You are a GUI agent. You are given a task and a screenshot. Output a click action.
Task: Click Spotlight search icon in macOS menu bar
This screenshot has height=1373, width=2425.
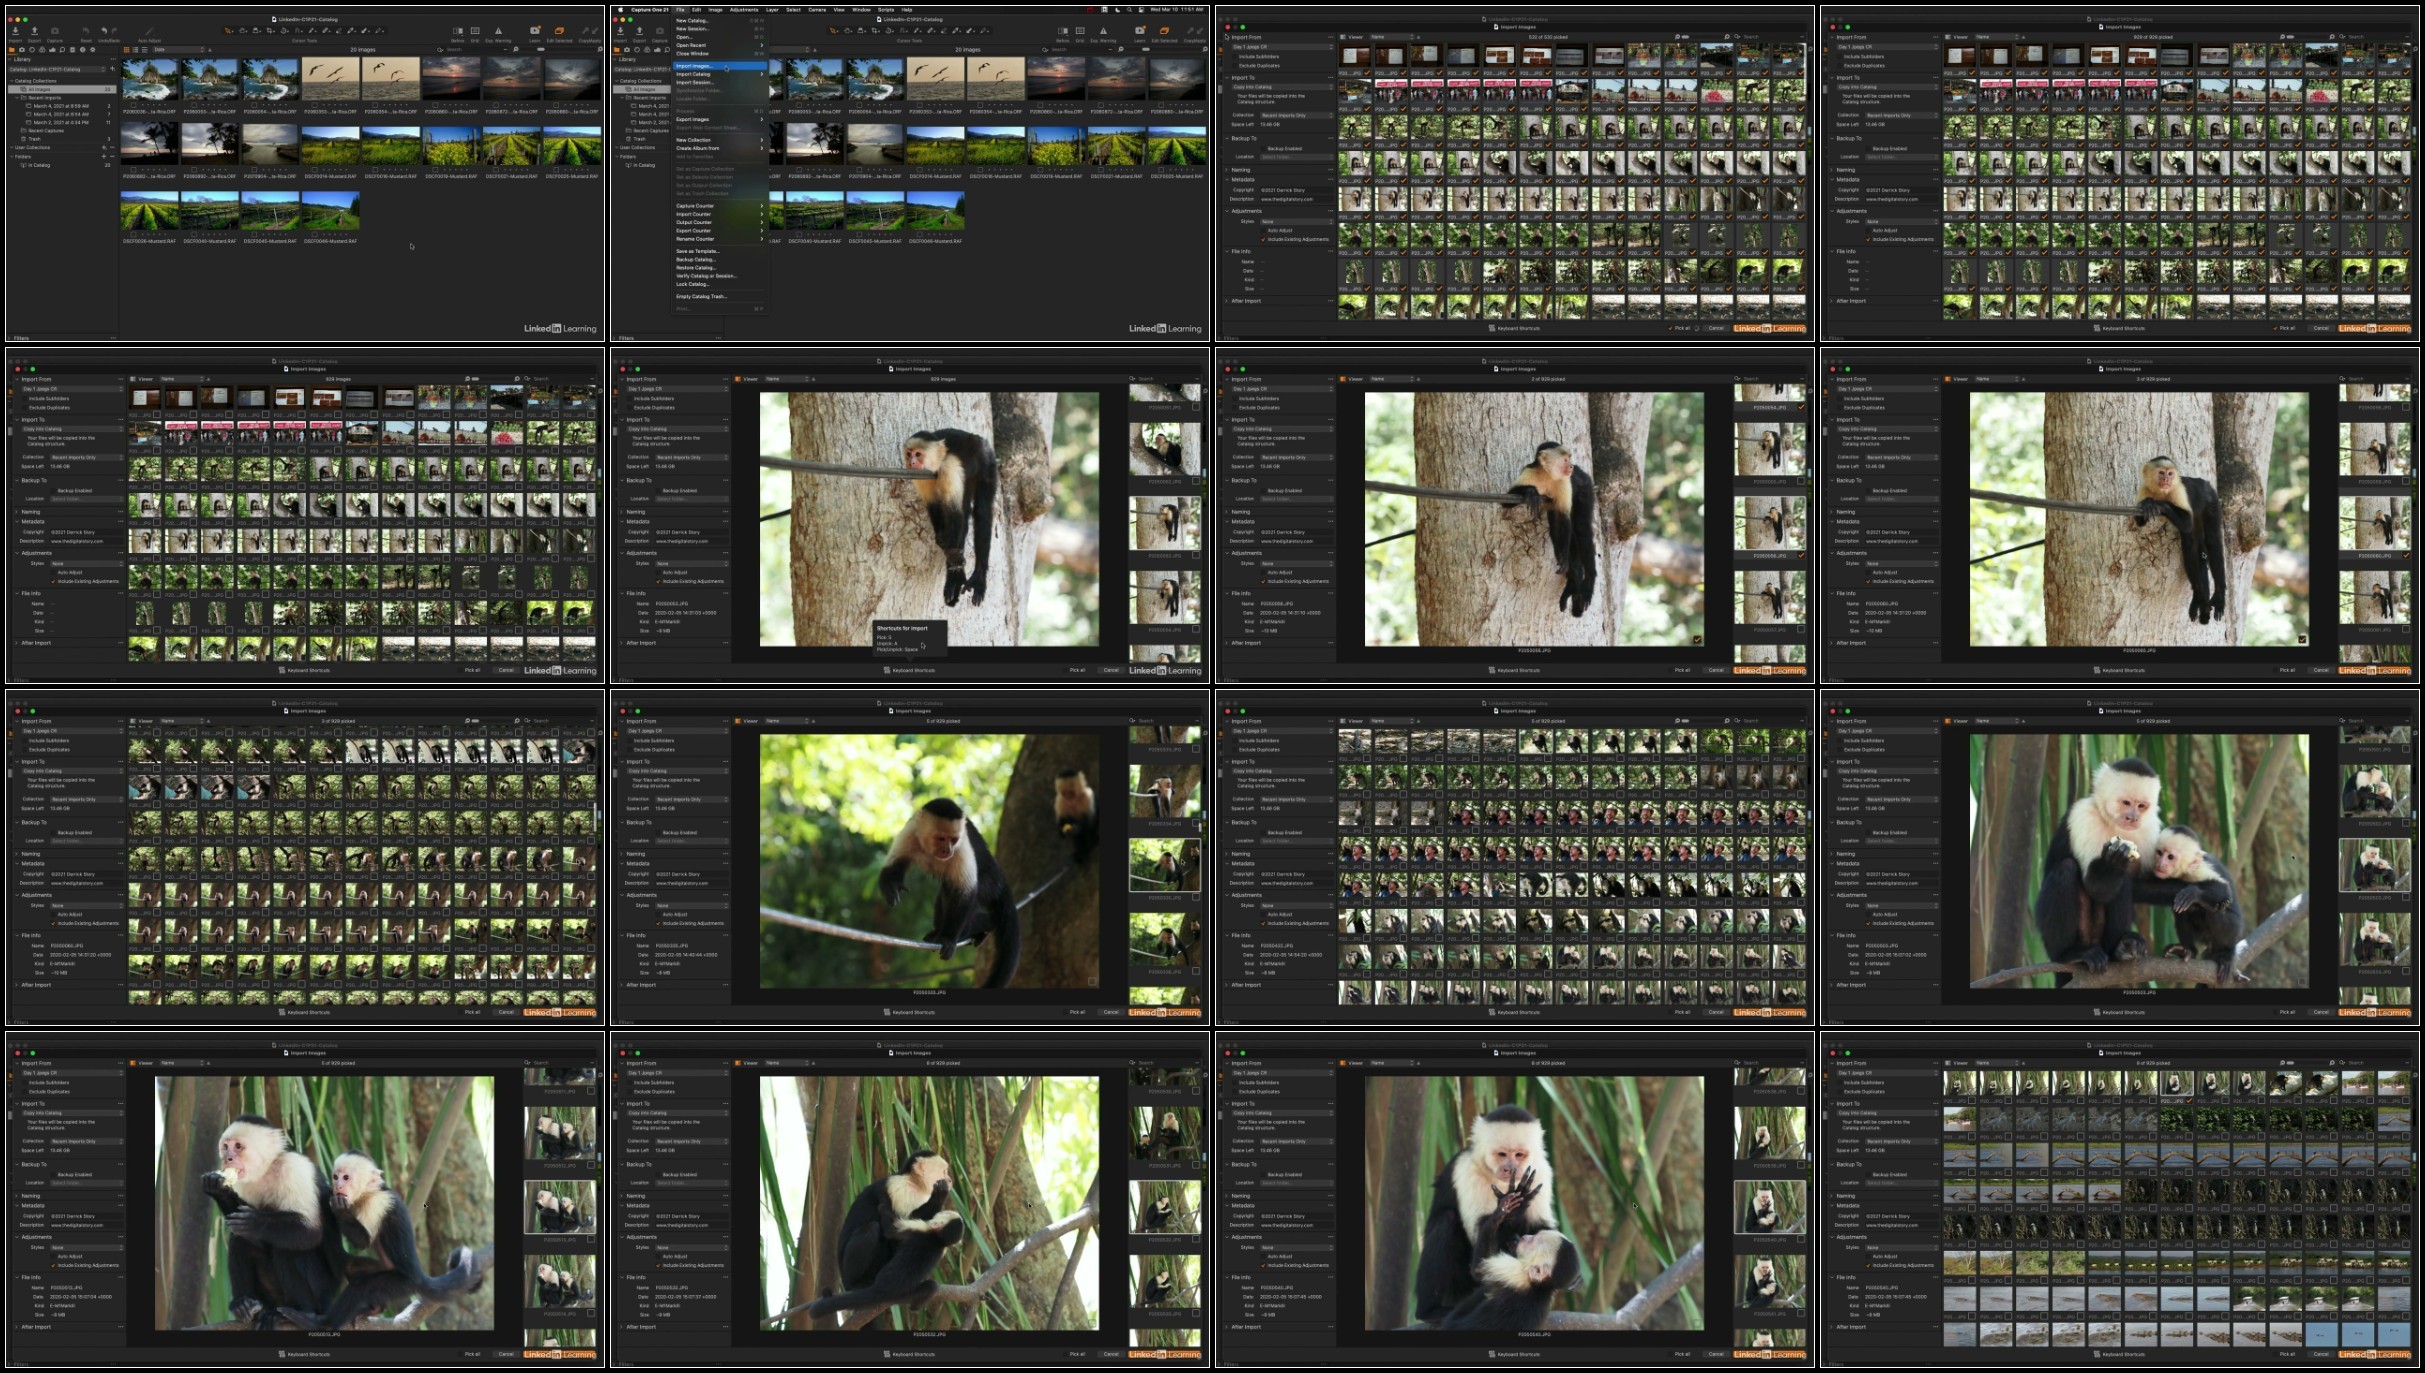click(1130, 9)
